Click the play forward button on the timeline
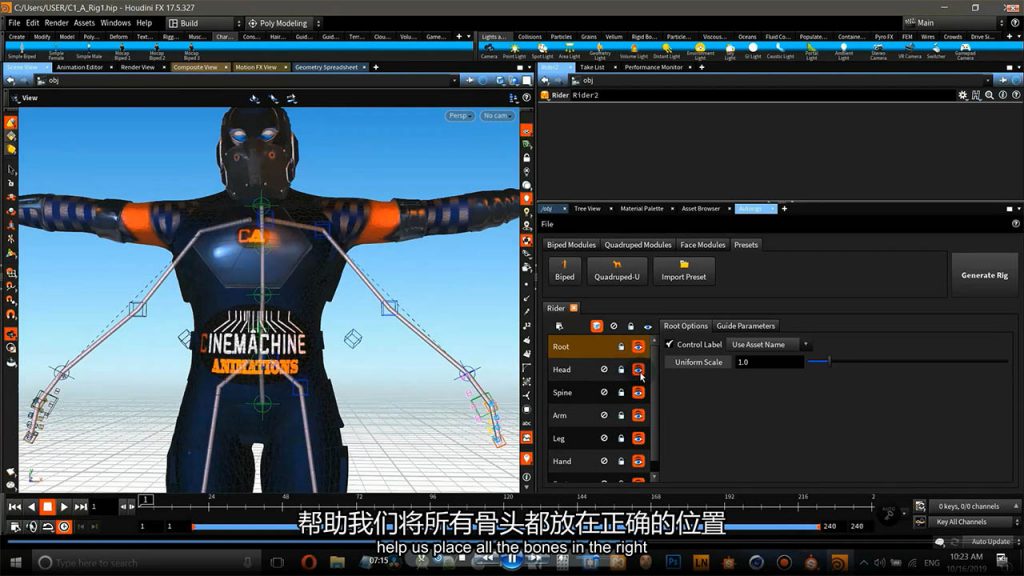The width and height of the screenshot is (1024, 576). (64, 507)
